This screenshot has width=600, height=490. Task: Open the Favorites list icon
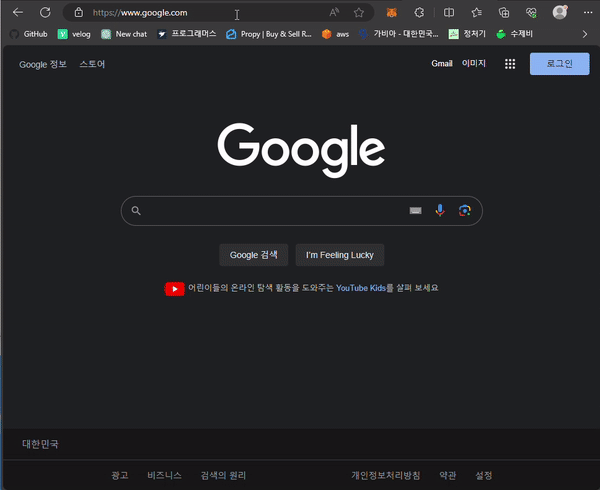tap(476, 13)
